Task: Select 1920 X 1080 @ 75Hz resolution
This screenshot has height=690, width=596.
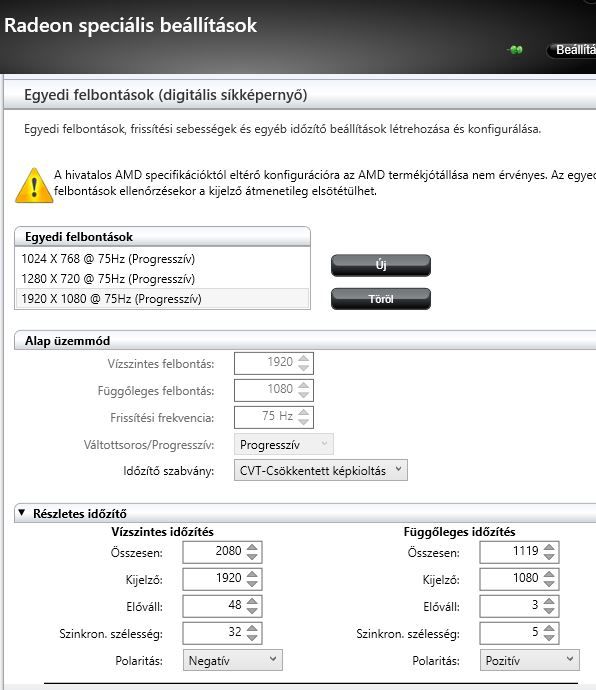Action: (x=162, y=299)
